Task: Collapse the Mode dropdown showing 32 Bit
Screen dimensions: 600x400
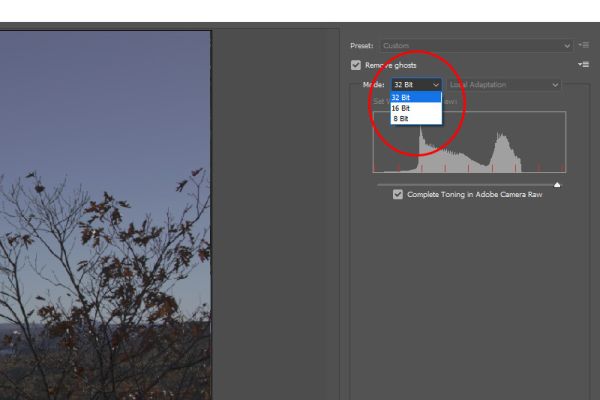Action: coord(416,85)
